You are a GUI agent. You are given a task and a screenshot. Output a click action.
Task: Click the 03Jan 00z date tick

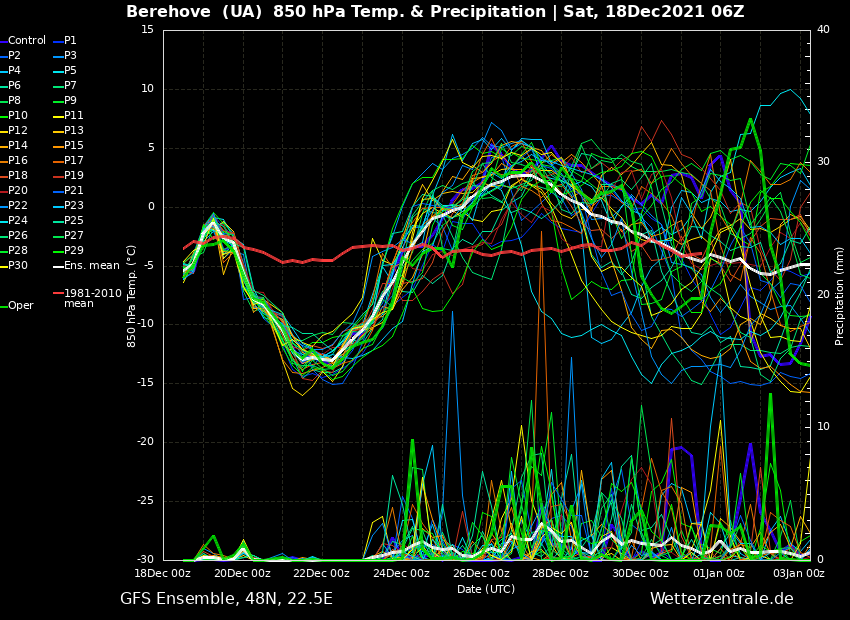(x=798, y=573)
